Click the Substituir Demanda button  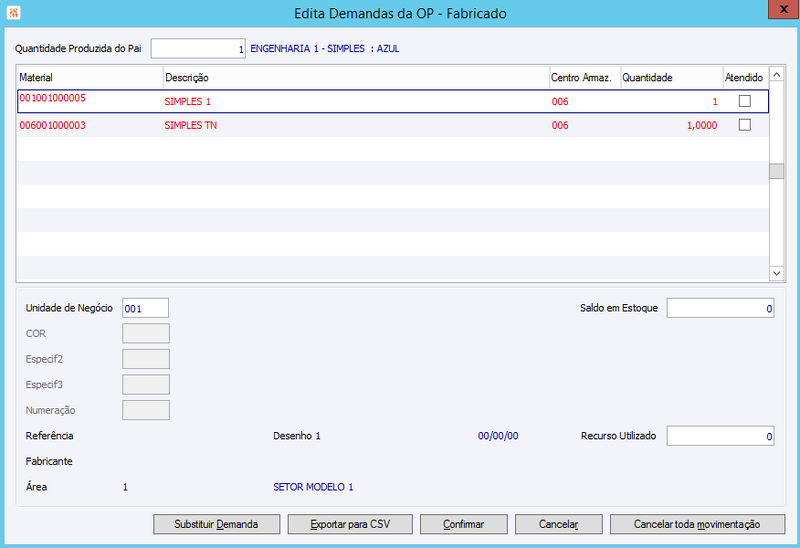216,524
